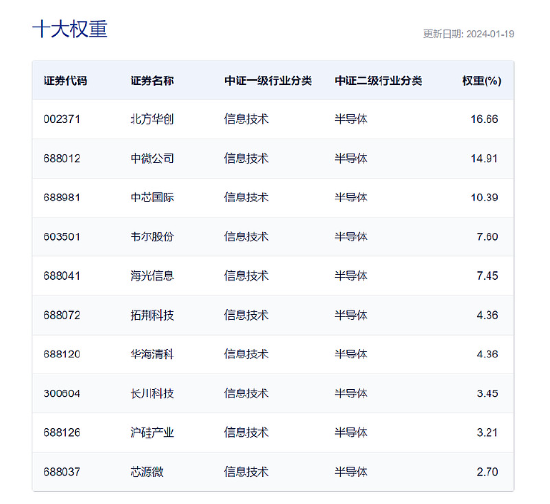Select security code 300604
550x504 pixels.
[62, 394]
